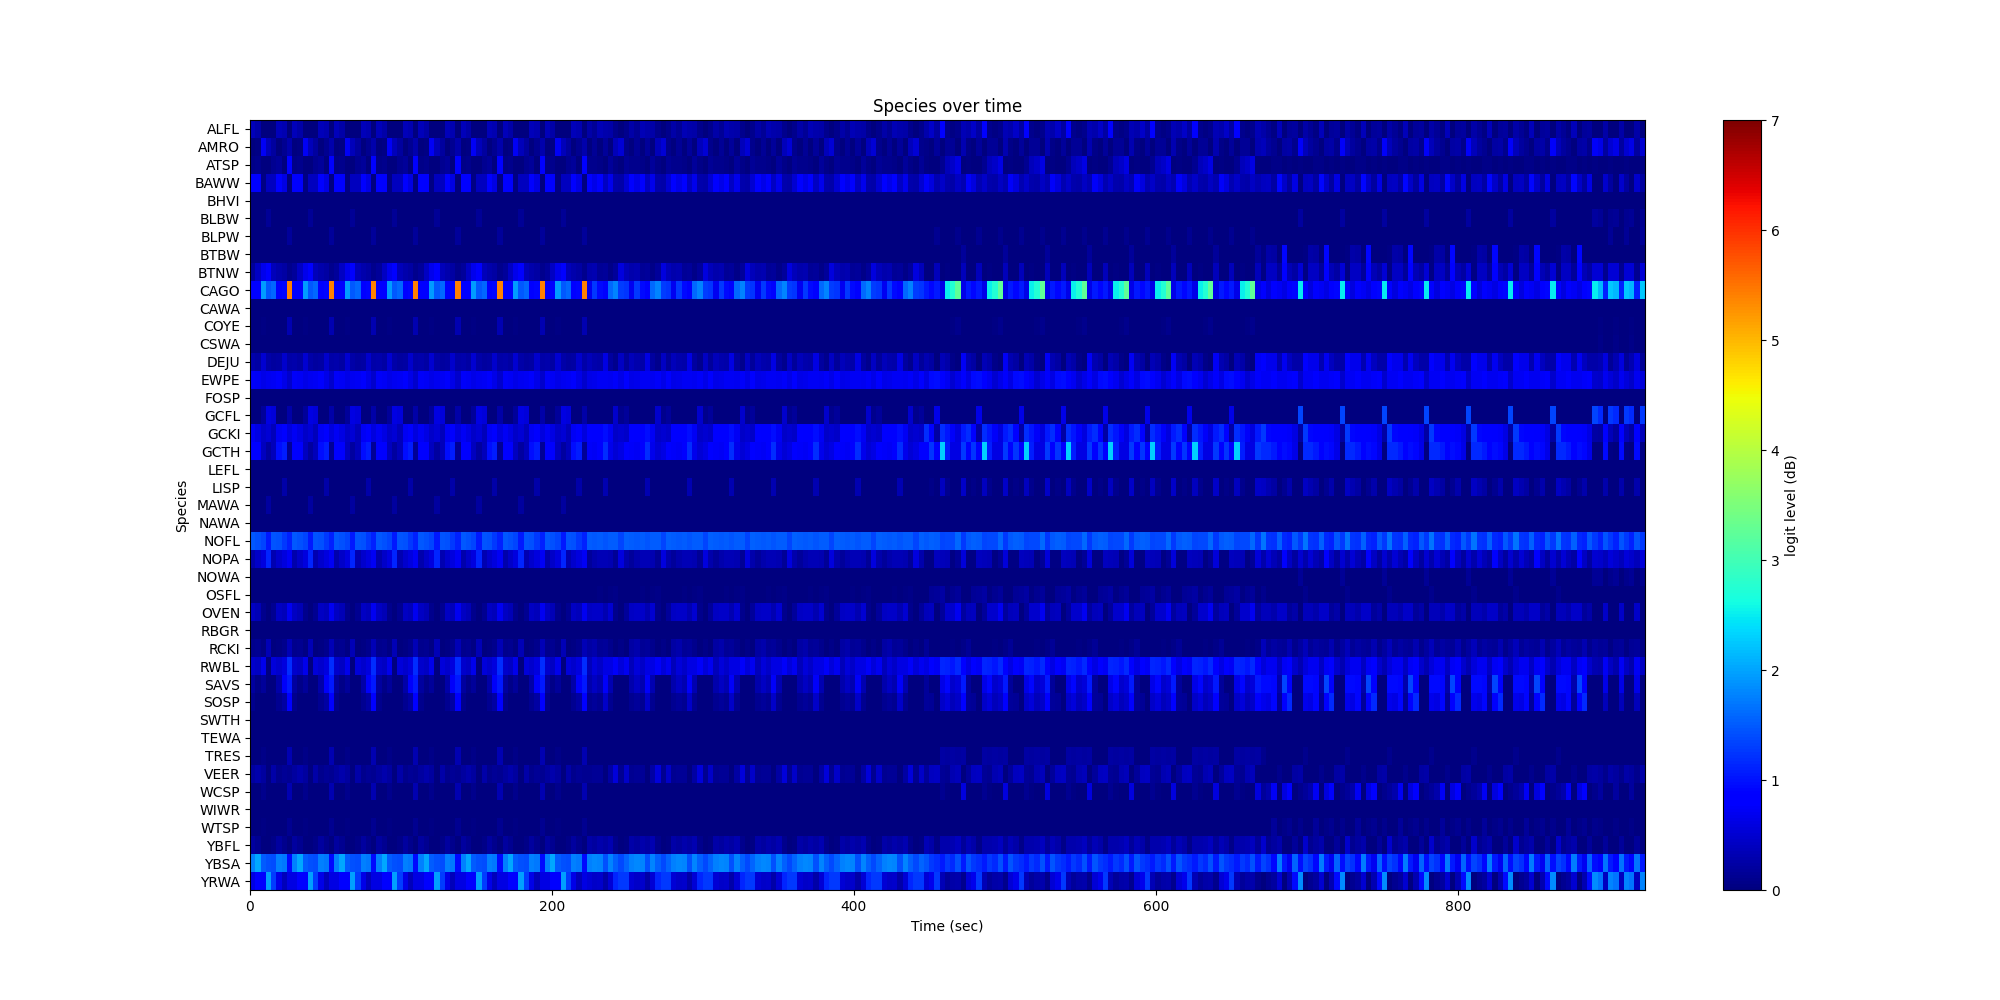Click the colorbar tick labeled 5

(1775, 341)
